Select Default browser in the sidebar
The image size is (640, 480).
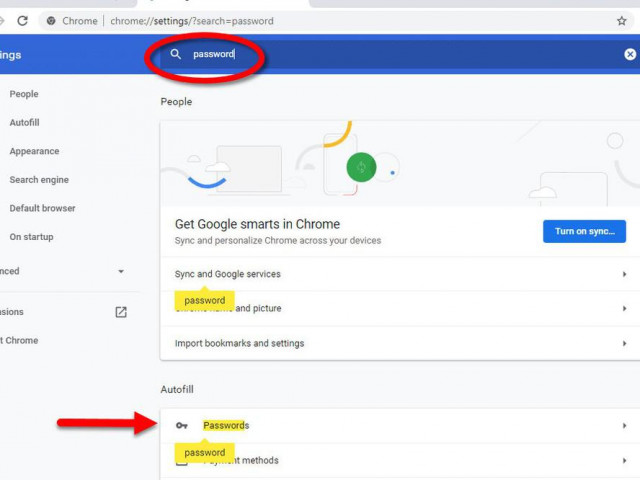(x=42, y=208)
